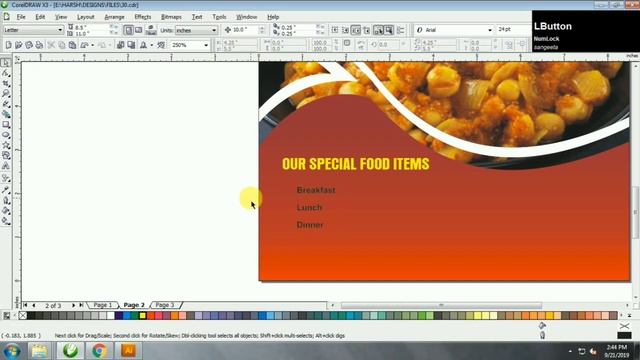The height and width of the screenshot is (360, 640).
Task: Open the Layout menu
Action: pos(86,17)
